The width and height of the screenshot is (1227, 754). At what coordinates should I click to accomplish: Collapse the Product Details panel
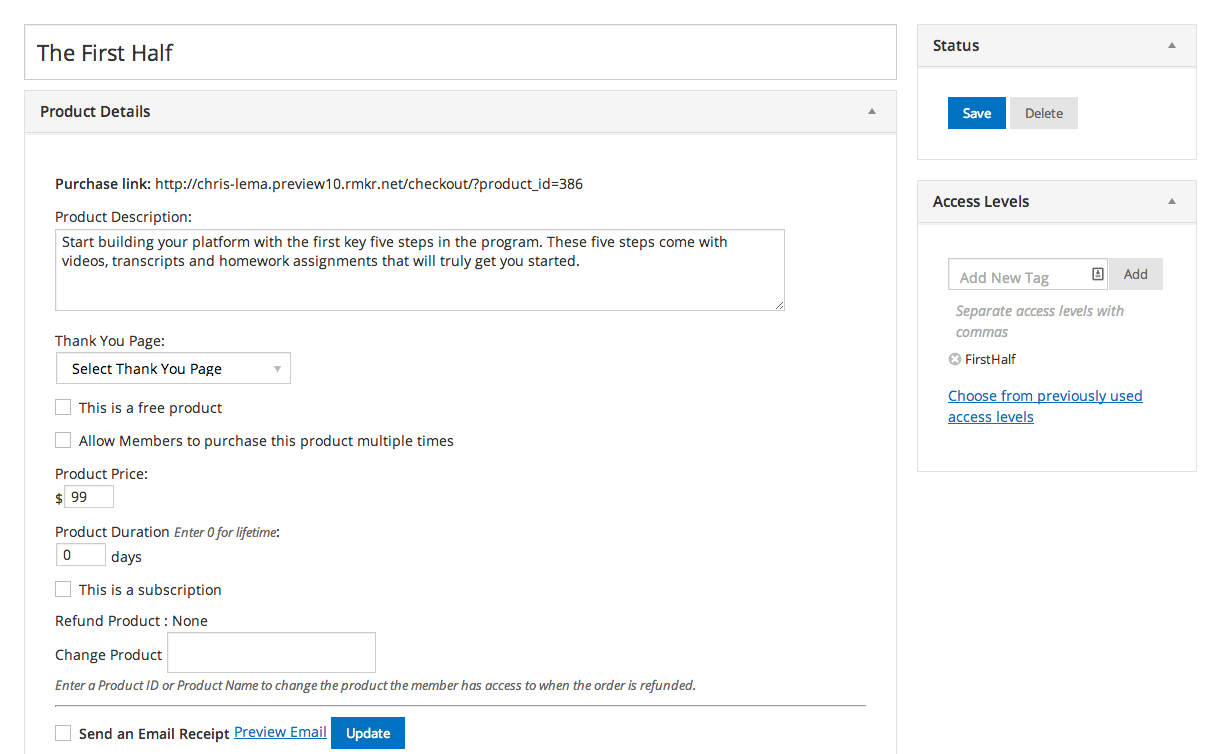coord(871,112)
